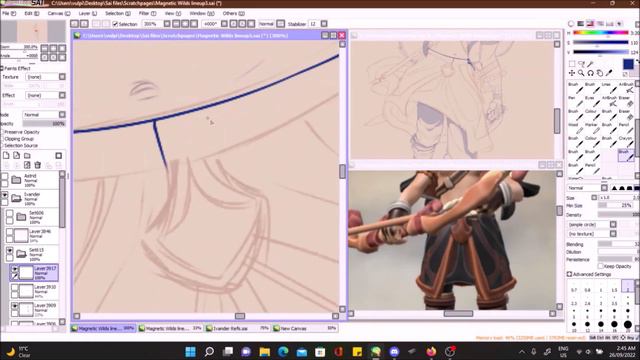Select the Color picker eyedropper tool
The image size is (640, 360).
click(609, 73)
